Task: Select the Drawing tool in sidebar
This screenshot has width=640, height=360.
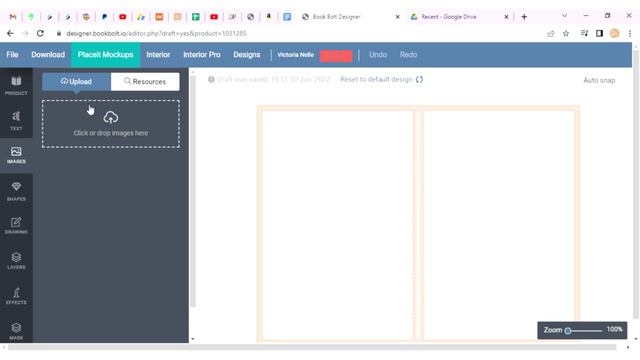Action: 16,226
